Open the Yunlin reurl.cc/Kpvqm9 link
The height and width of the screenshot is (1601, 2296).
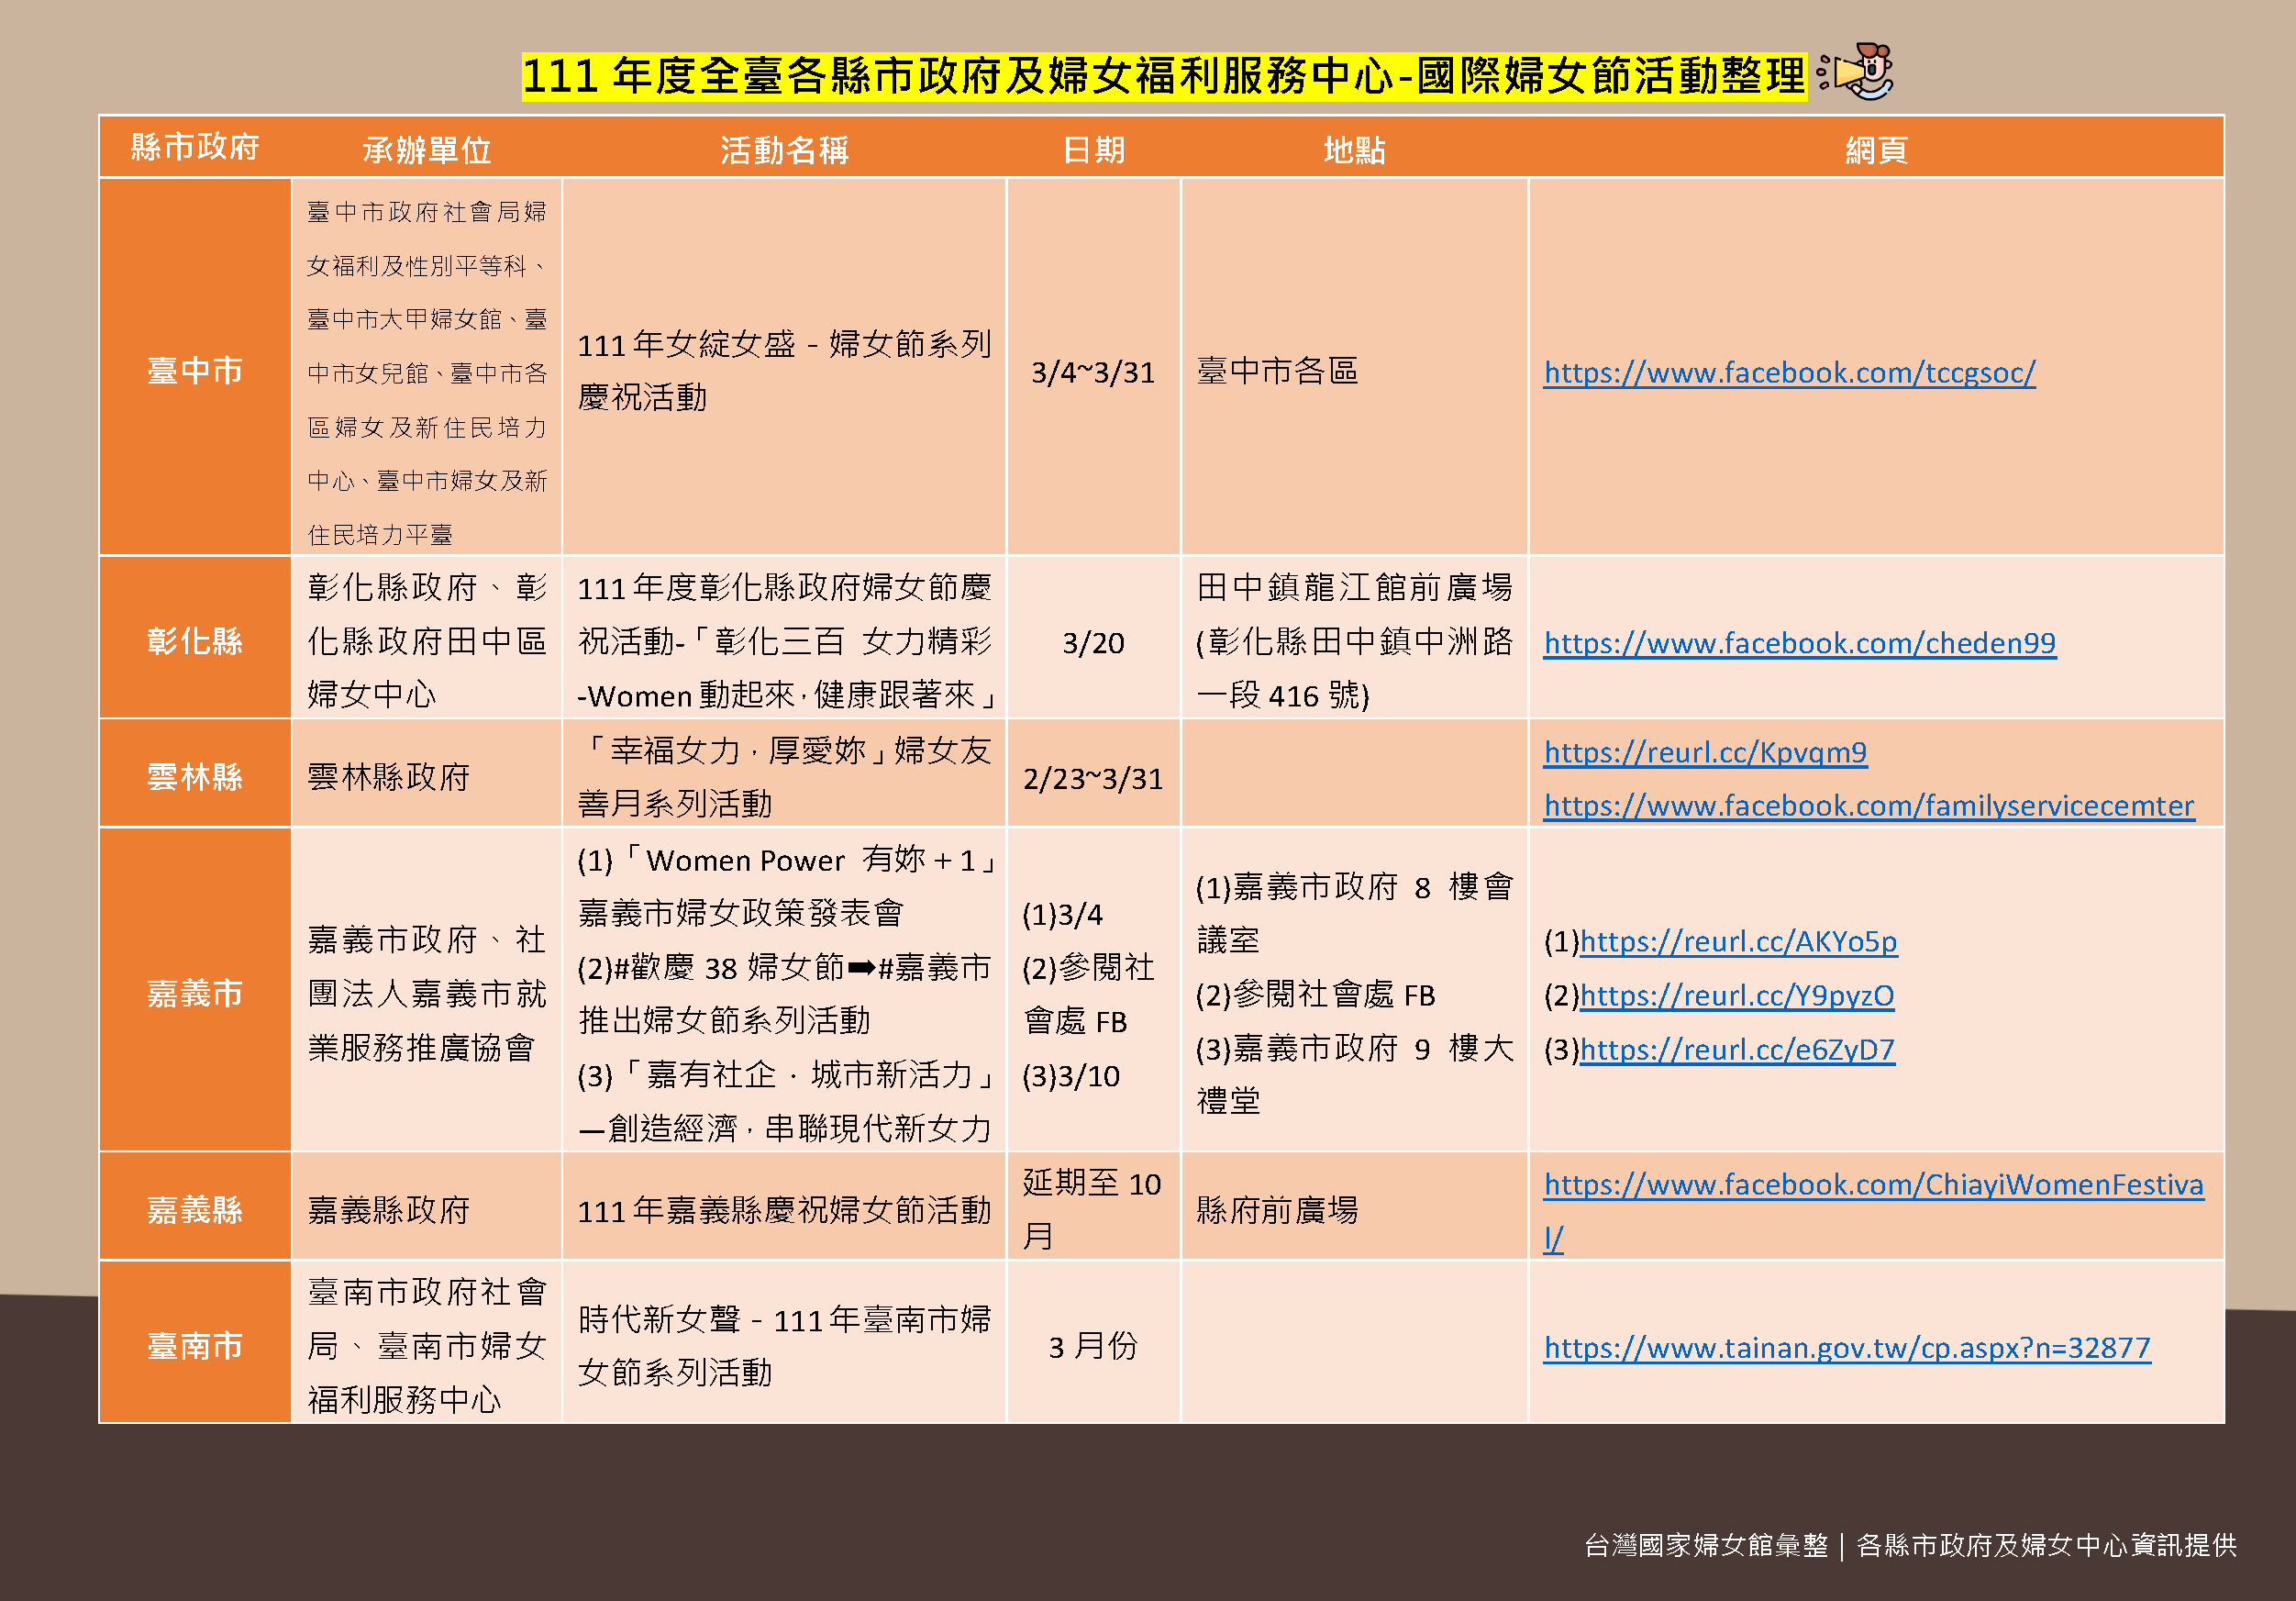[1705, 752]
